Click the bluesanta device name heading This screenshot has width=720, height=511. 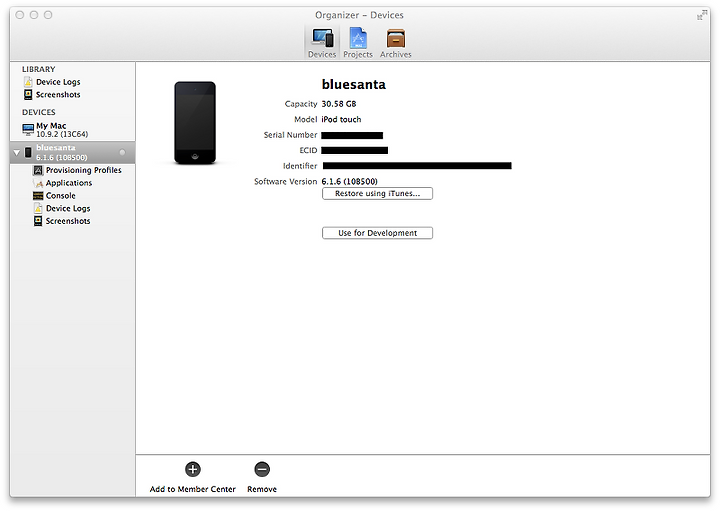[354, 84]
